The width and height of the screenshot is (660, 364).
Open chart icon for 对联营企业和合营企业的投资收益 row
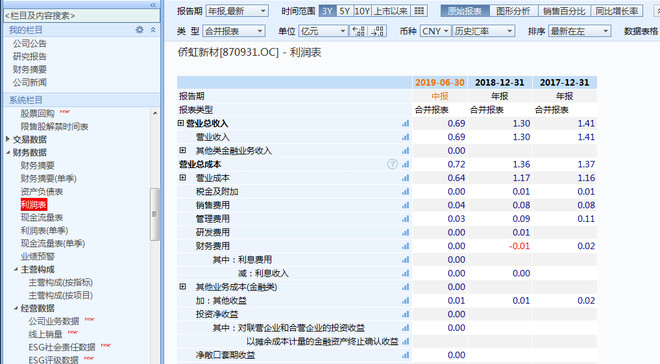coord(405,328)
